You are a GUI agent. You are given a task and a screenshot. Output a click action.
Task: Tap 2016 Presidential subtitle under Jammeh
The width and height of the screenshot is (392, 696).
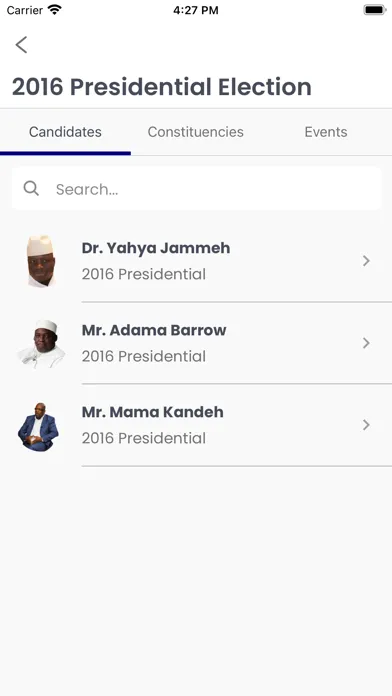(144, 274)
